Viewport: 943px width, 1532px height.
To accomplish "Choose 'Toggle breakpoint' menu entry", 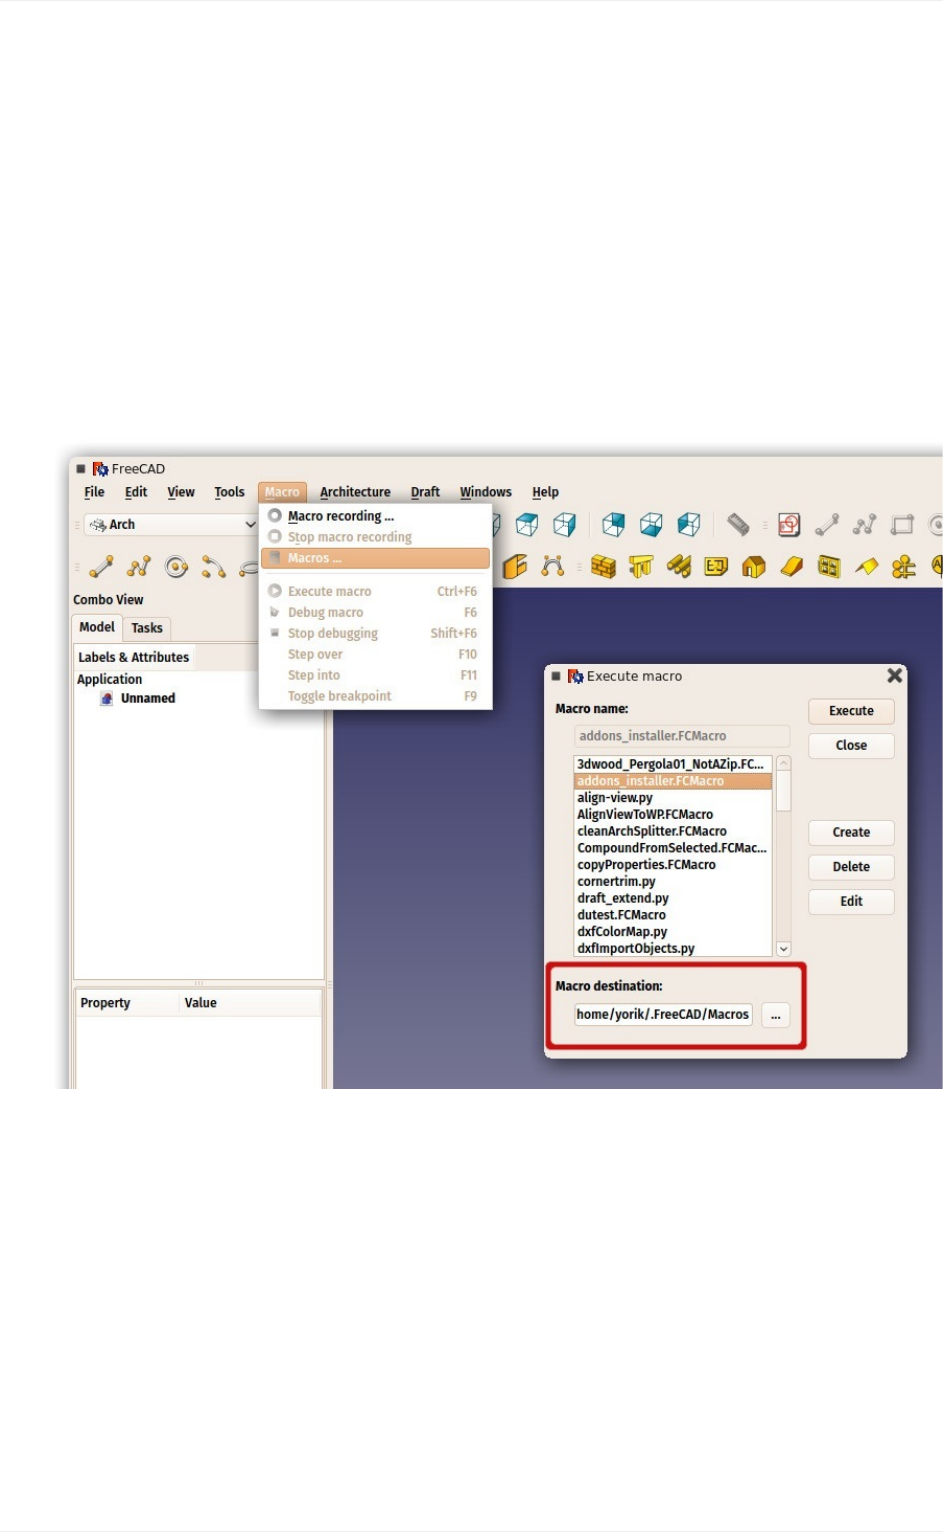I will [x=375, y=696].
